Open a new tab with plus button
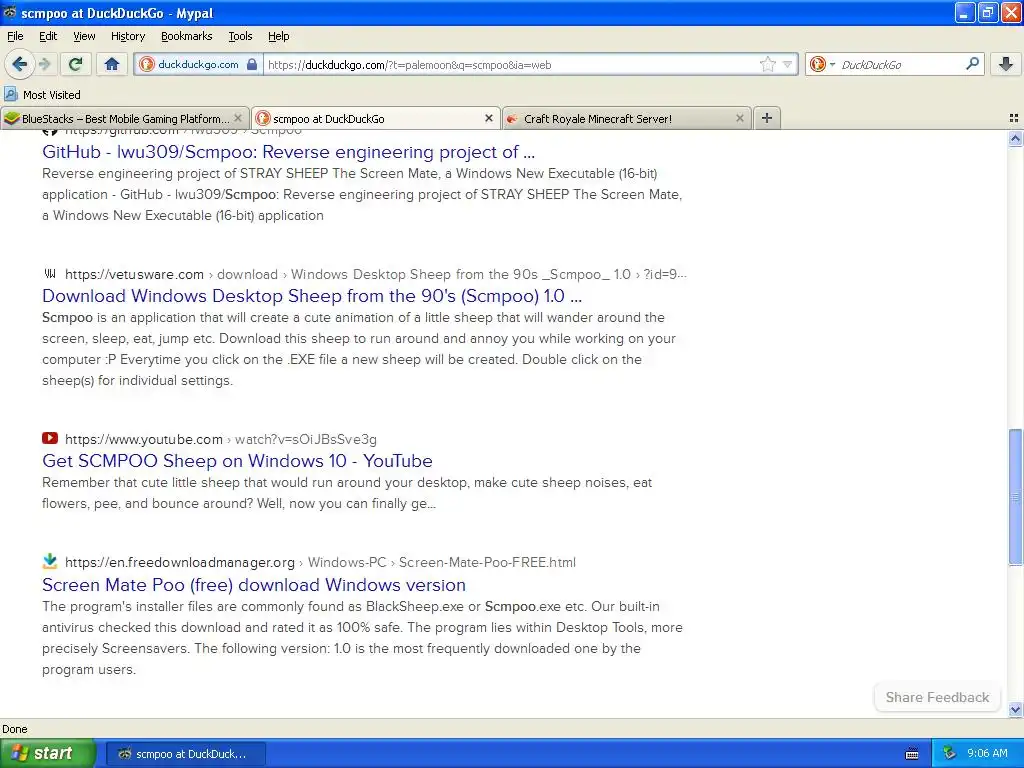Viewport: 1024px width, 768px height. [x=767, y=118]
